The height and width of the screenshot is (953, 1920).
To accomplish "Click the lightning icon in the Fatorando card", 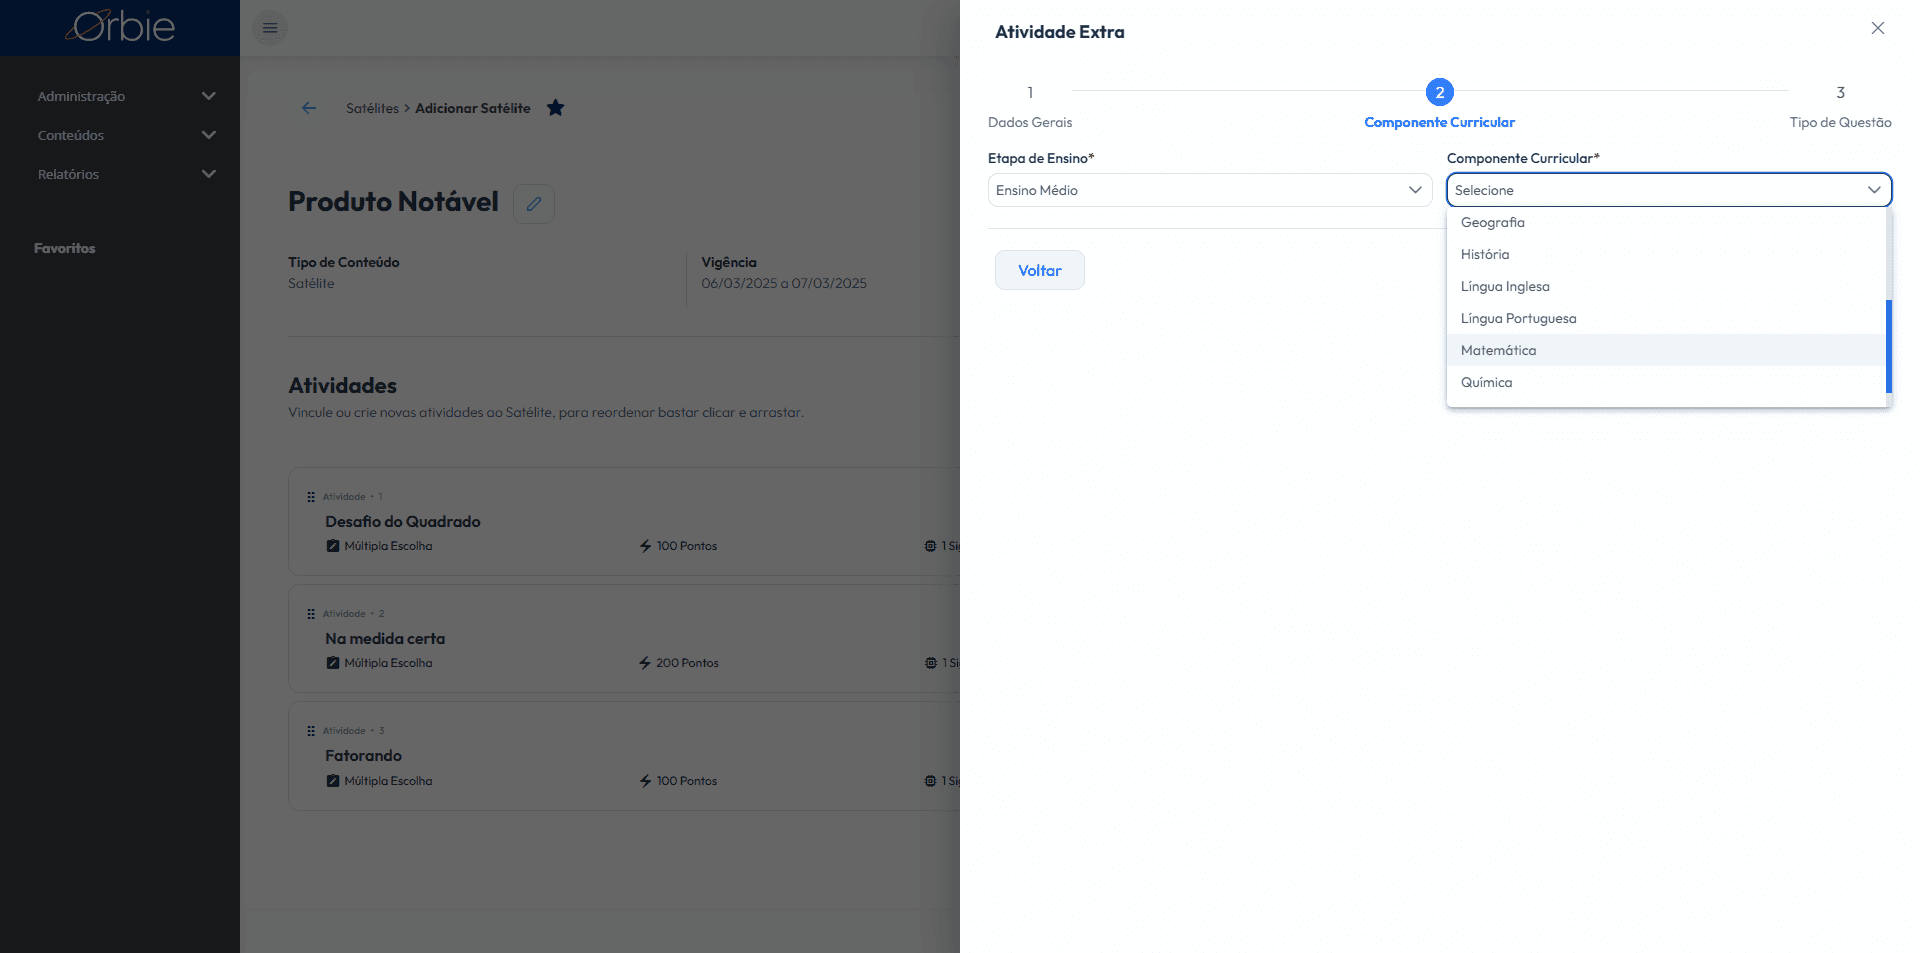I will [x=646, y=781].
